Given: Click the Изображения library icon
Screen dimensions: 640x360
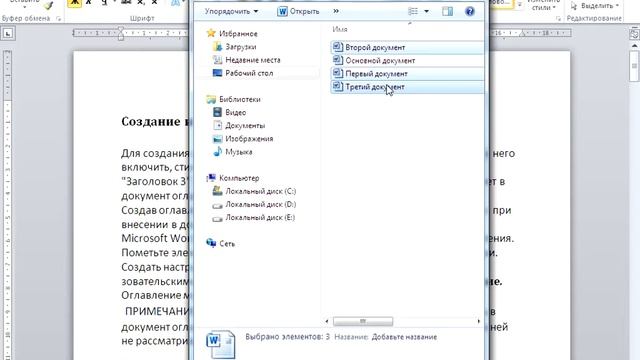Looking at the screenshot, I should pyautogui.click(x=218, y=139).
